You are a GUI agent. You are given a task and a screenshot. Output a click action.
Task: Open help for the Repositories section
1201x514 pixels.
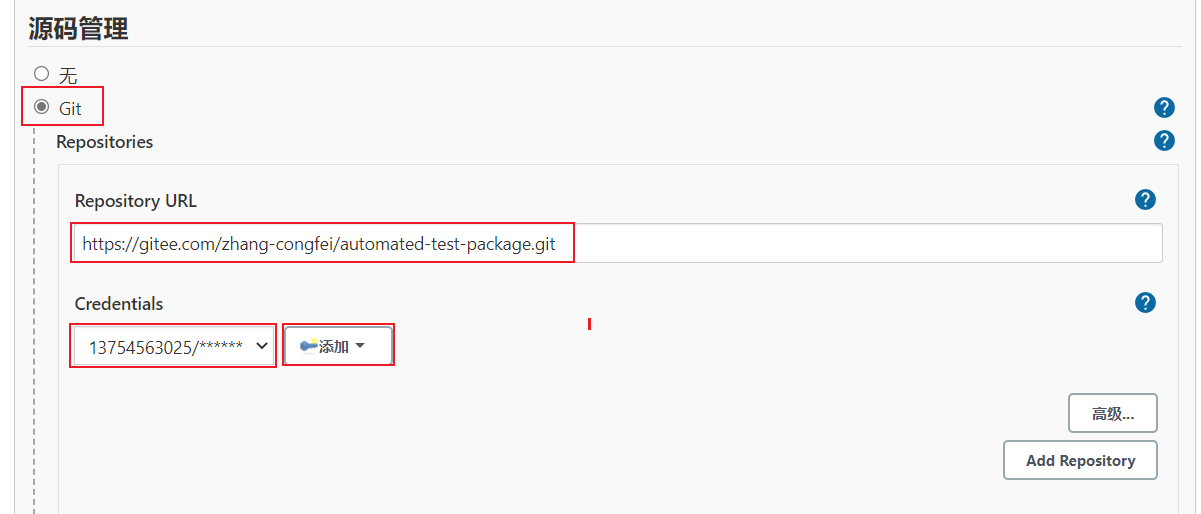tap(1164, 141)
